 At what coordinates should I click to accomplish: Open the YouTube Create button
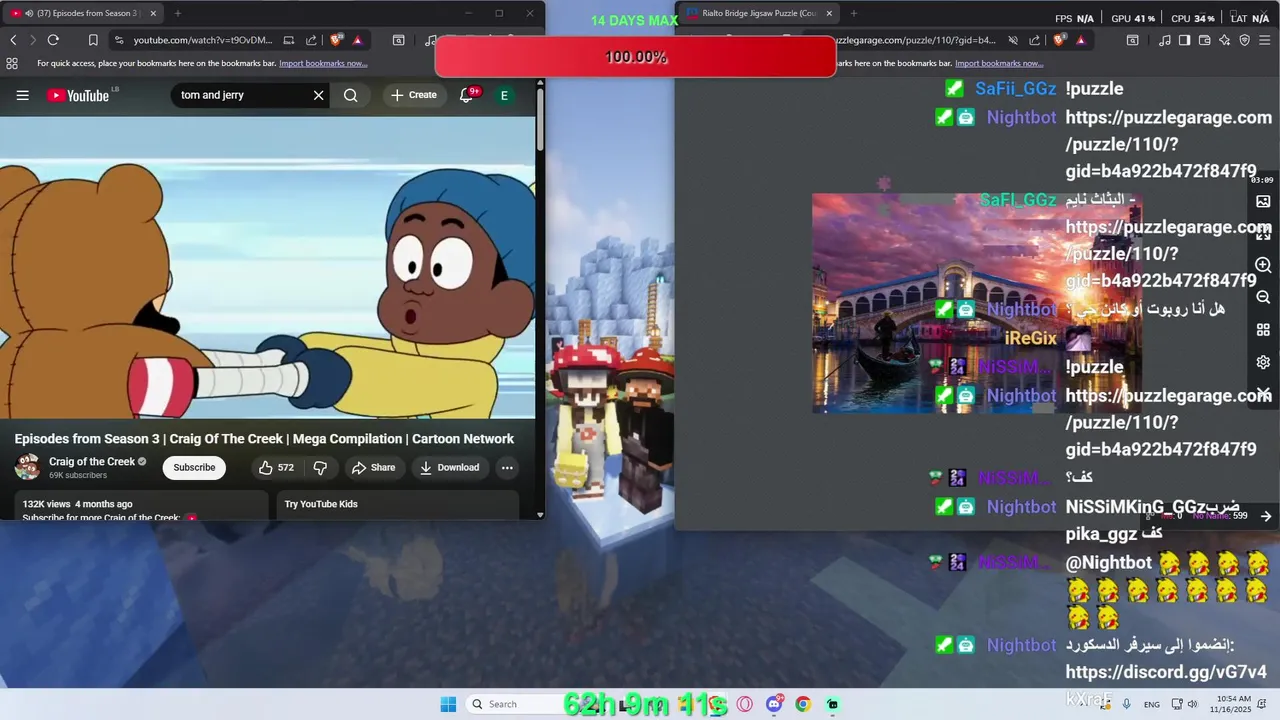414,95
